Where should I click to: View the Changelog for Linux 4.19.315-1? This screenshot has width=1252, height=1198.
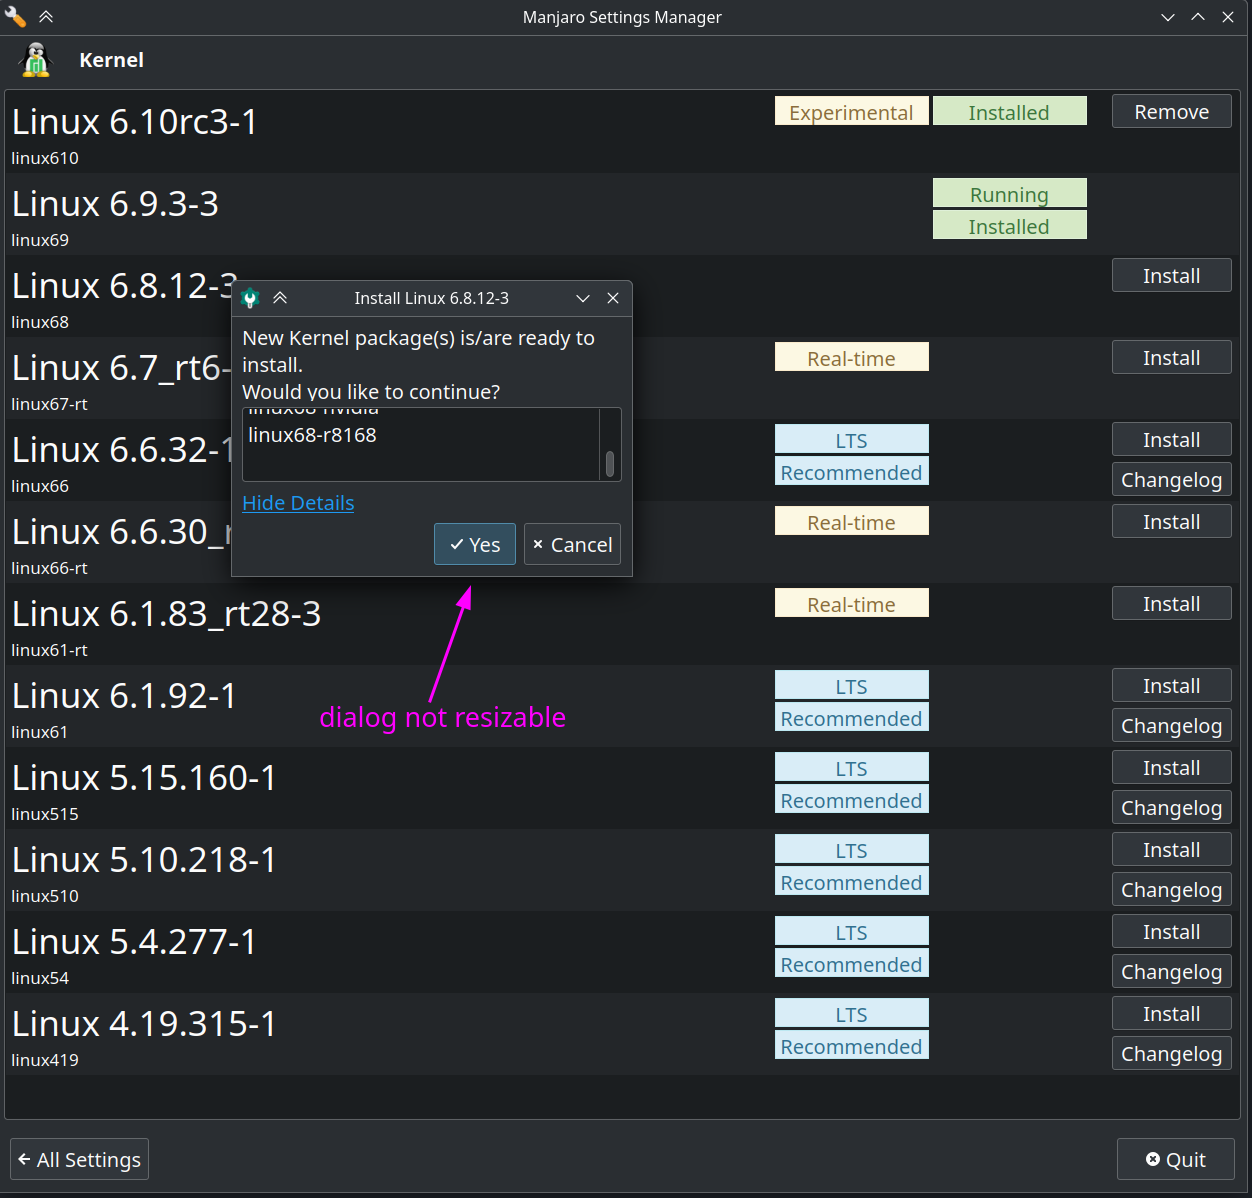1172,1054
